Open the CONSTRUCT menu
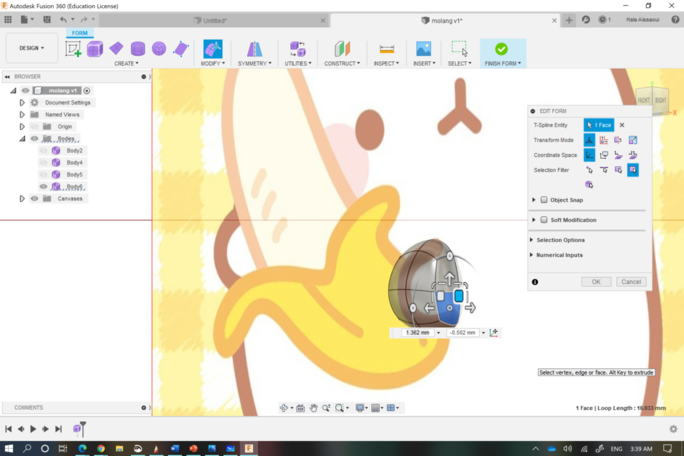 (x=342, y=64)
